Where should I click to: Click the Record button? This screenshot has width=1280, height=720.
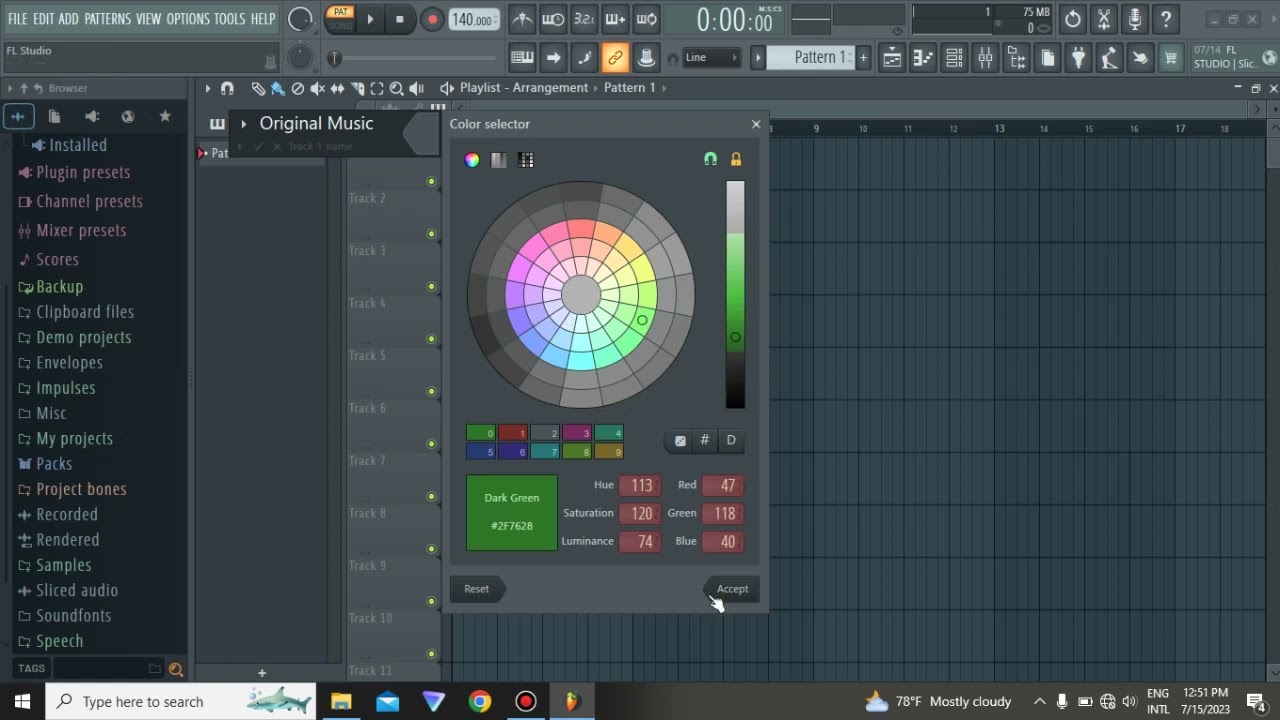pos(432,19)
